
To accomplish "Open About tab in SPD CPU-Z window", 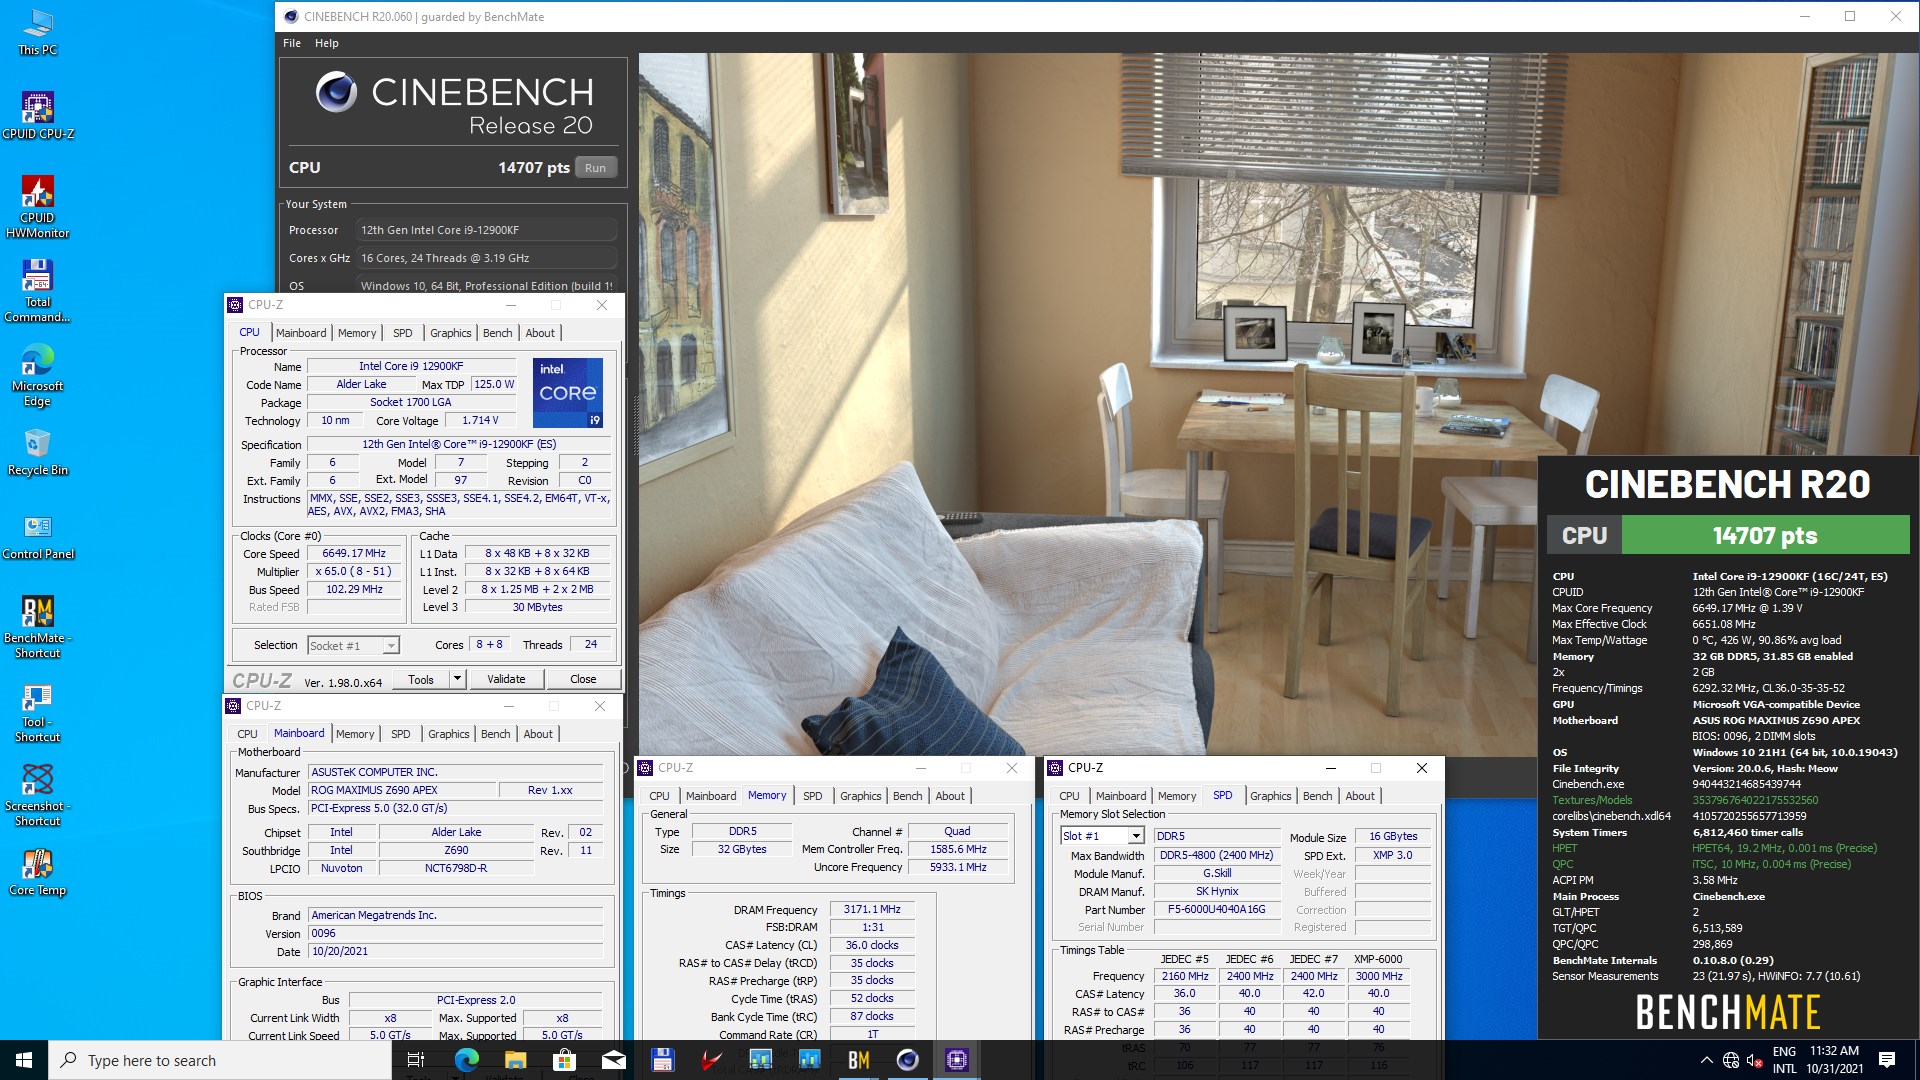I will (x=1360, y=796).
